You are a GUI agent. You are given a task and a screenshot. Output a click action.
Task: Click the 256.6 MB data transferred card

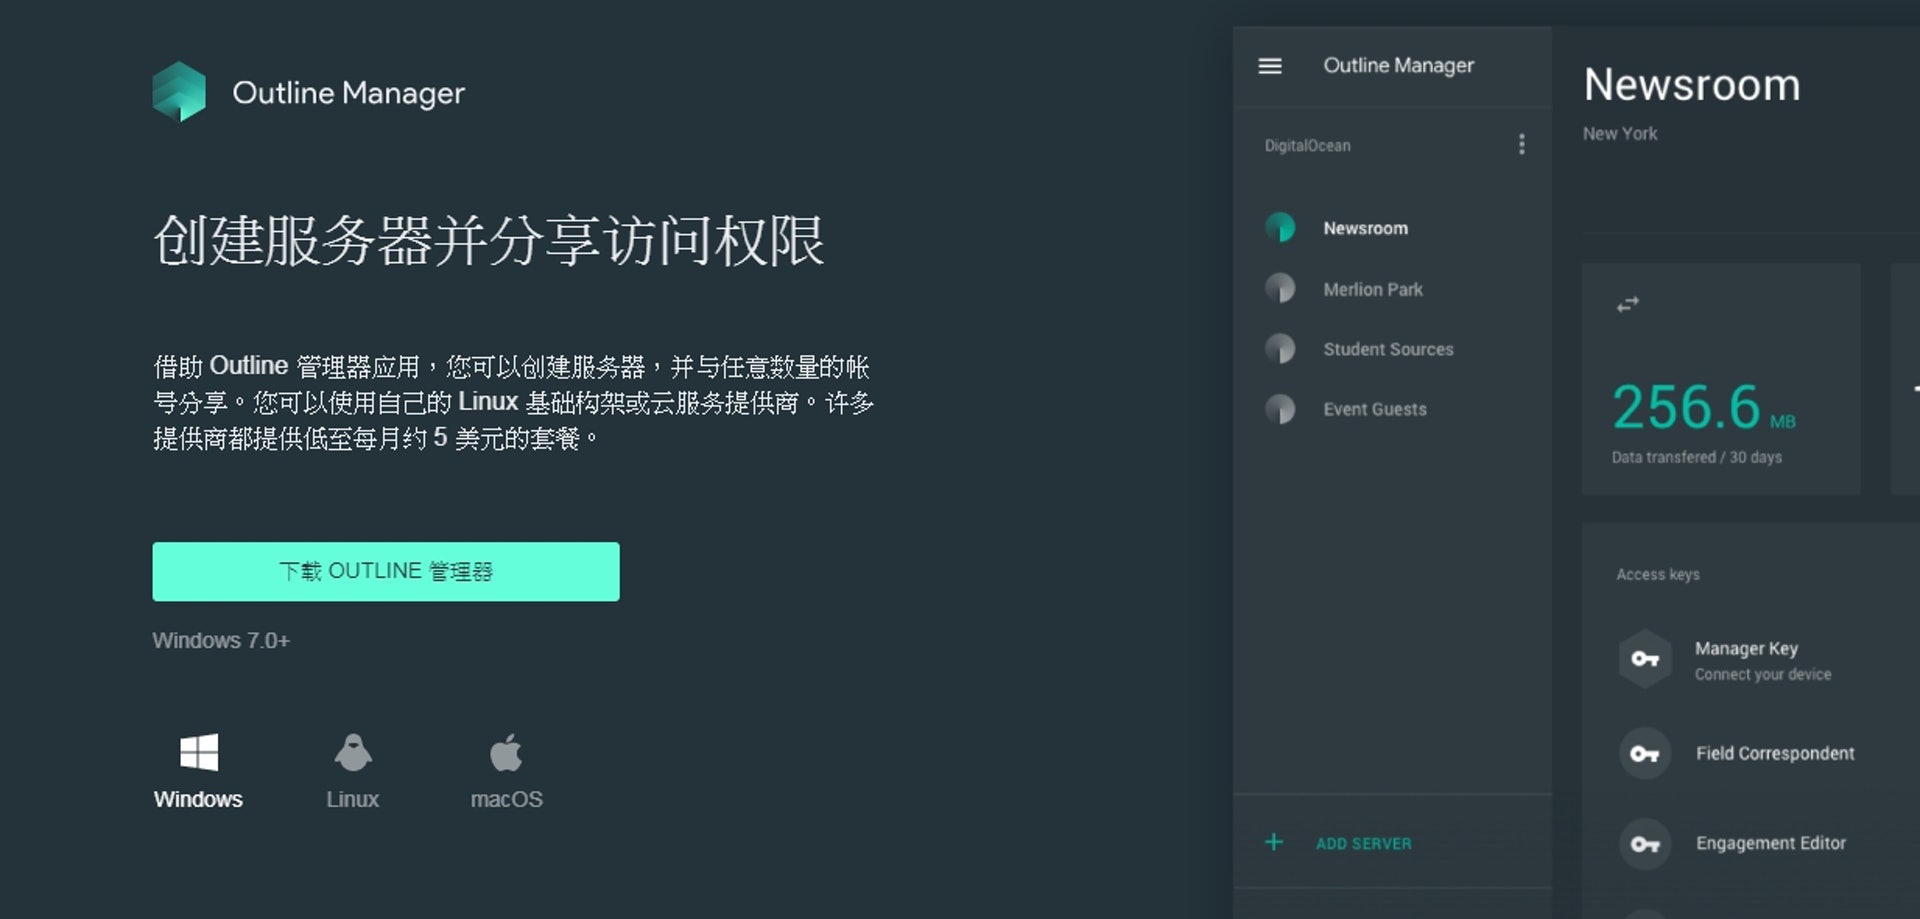coord(1720,380)
